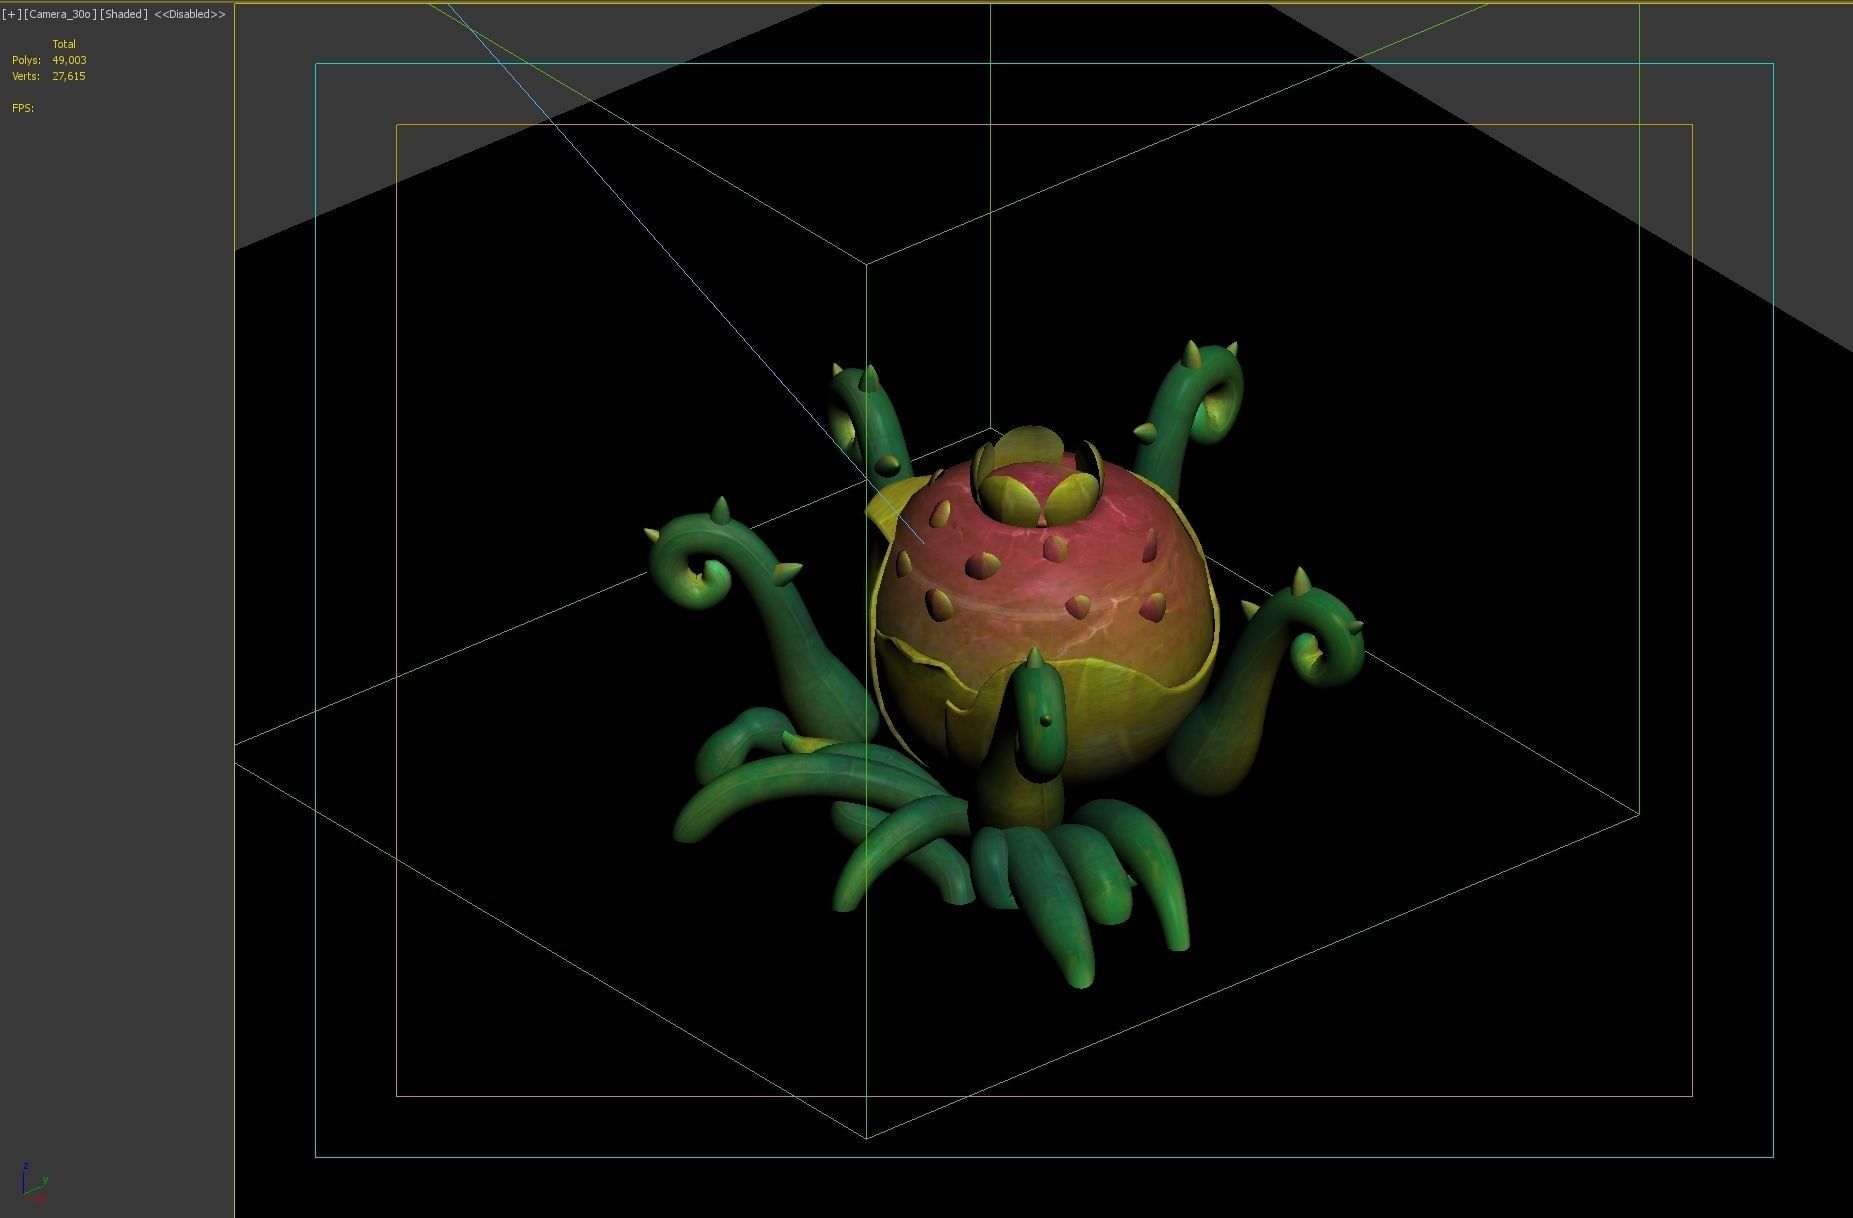Open the Shaded shading viewport menu

[x=124, y=14]
